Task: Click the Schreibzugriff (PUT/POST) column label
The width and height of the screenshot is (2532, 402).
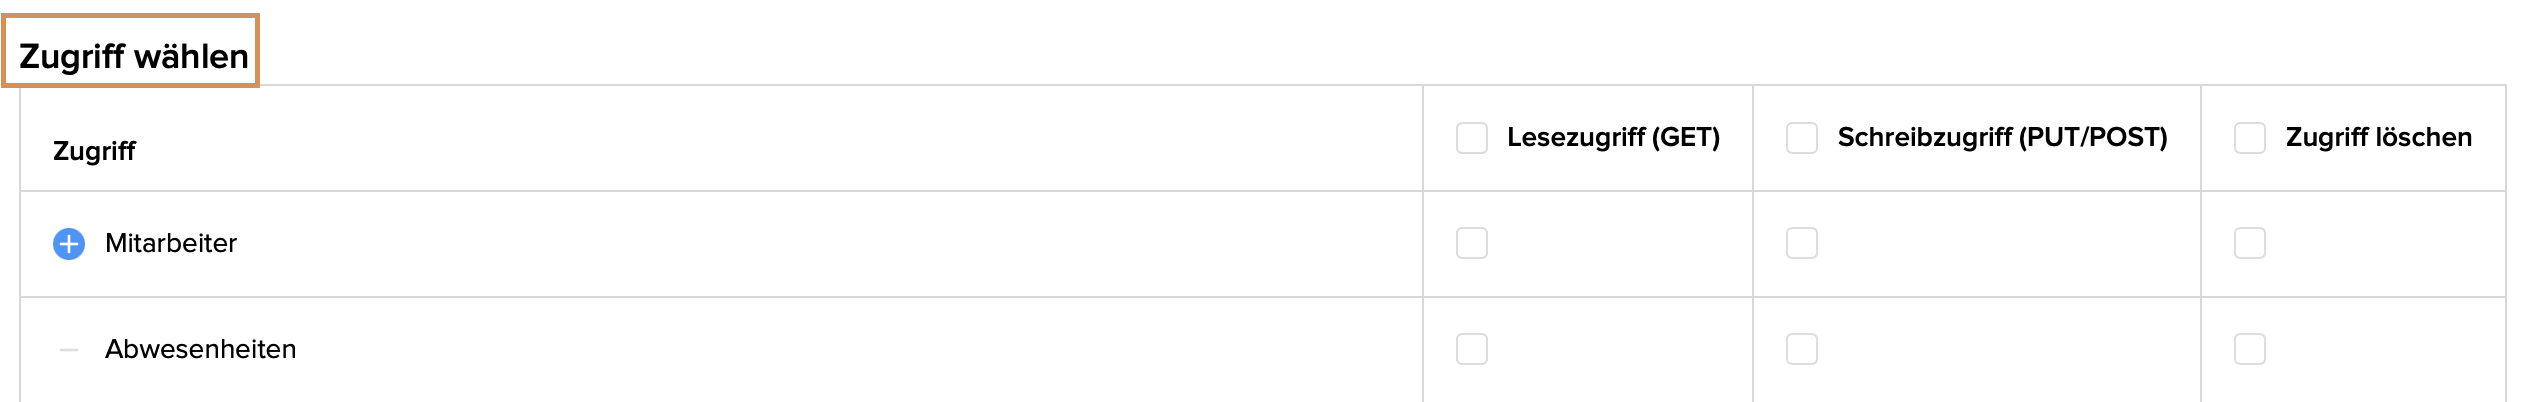Action: [2002, 137]
